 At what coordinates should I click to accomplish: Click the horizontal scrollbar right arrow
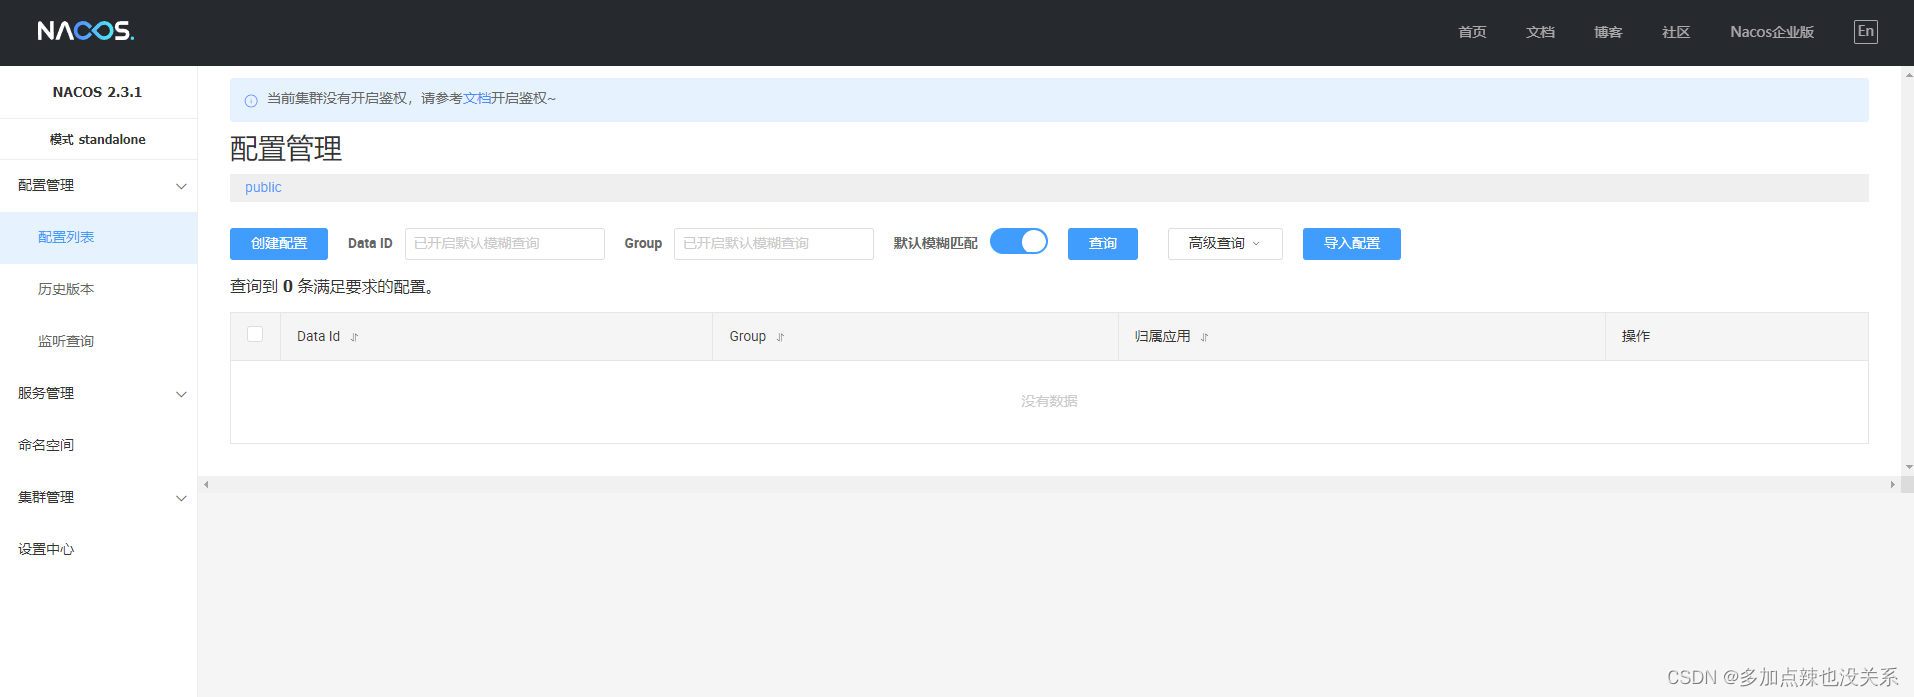point(1892,484)
